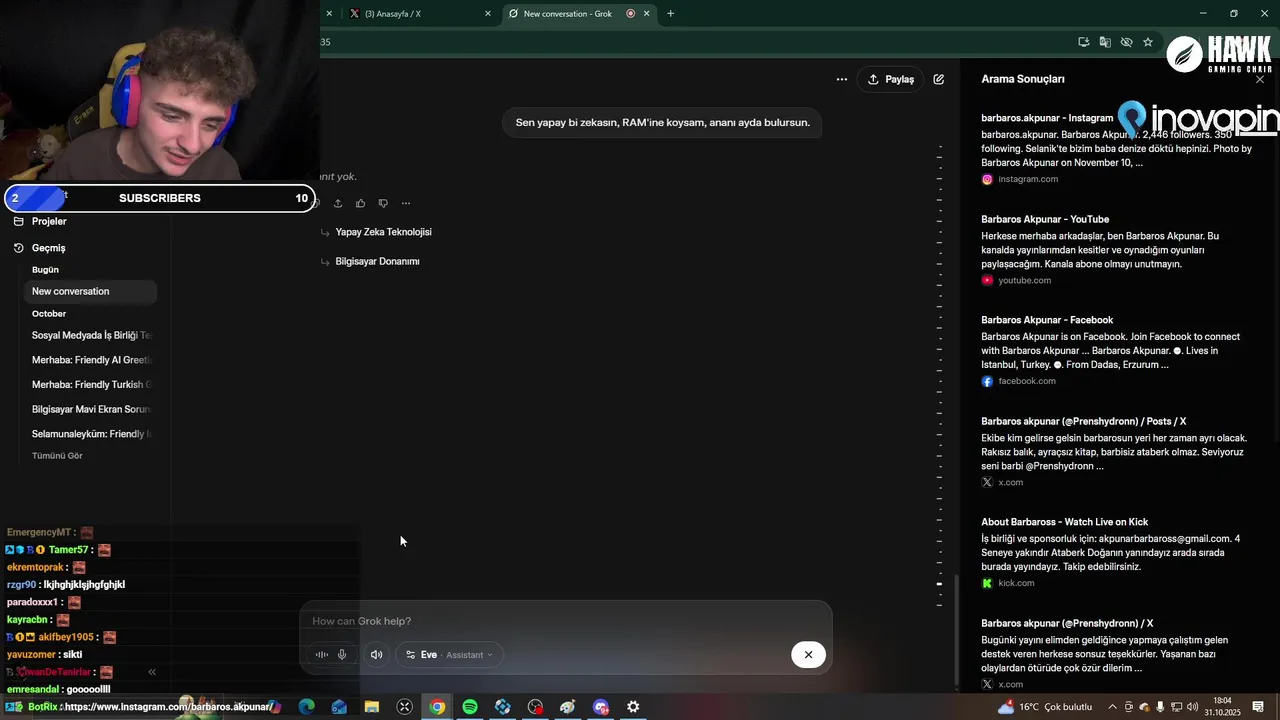
Task: Open the New conversation history item
Action: tap(90, 291)
